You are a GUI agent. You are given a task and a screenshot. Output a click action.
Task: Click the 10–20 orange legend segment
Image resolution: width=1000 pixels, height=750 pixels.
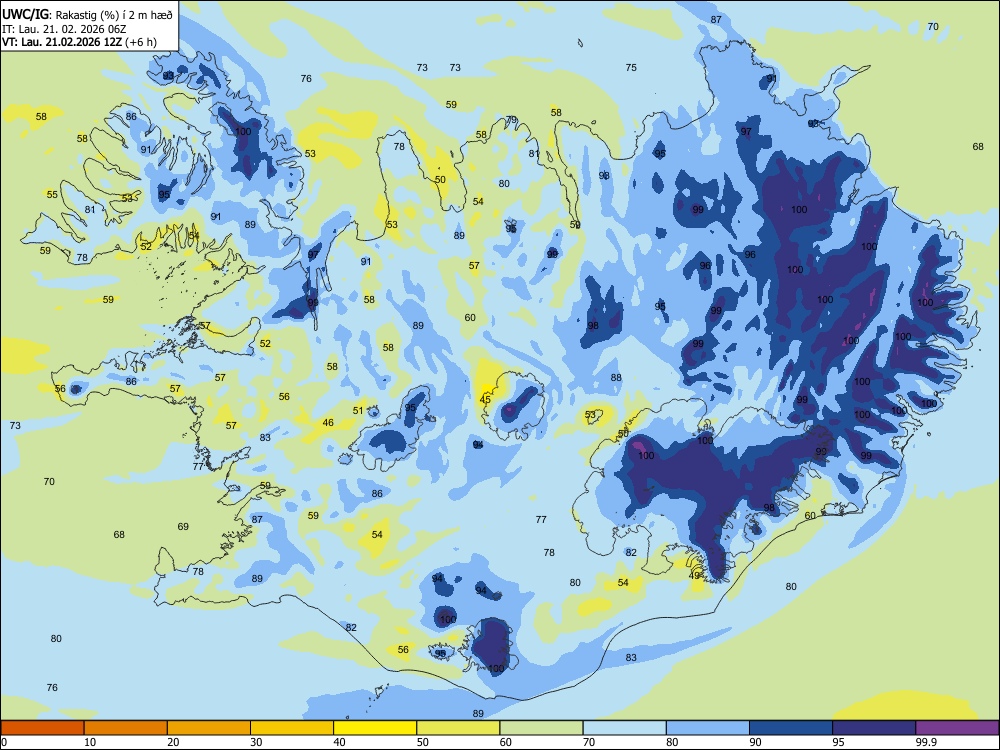[x=126, y=728]
